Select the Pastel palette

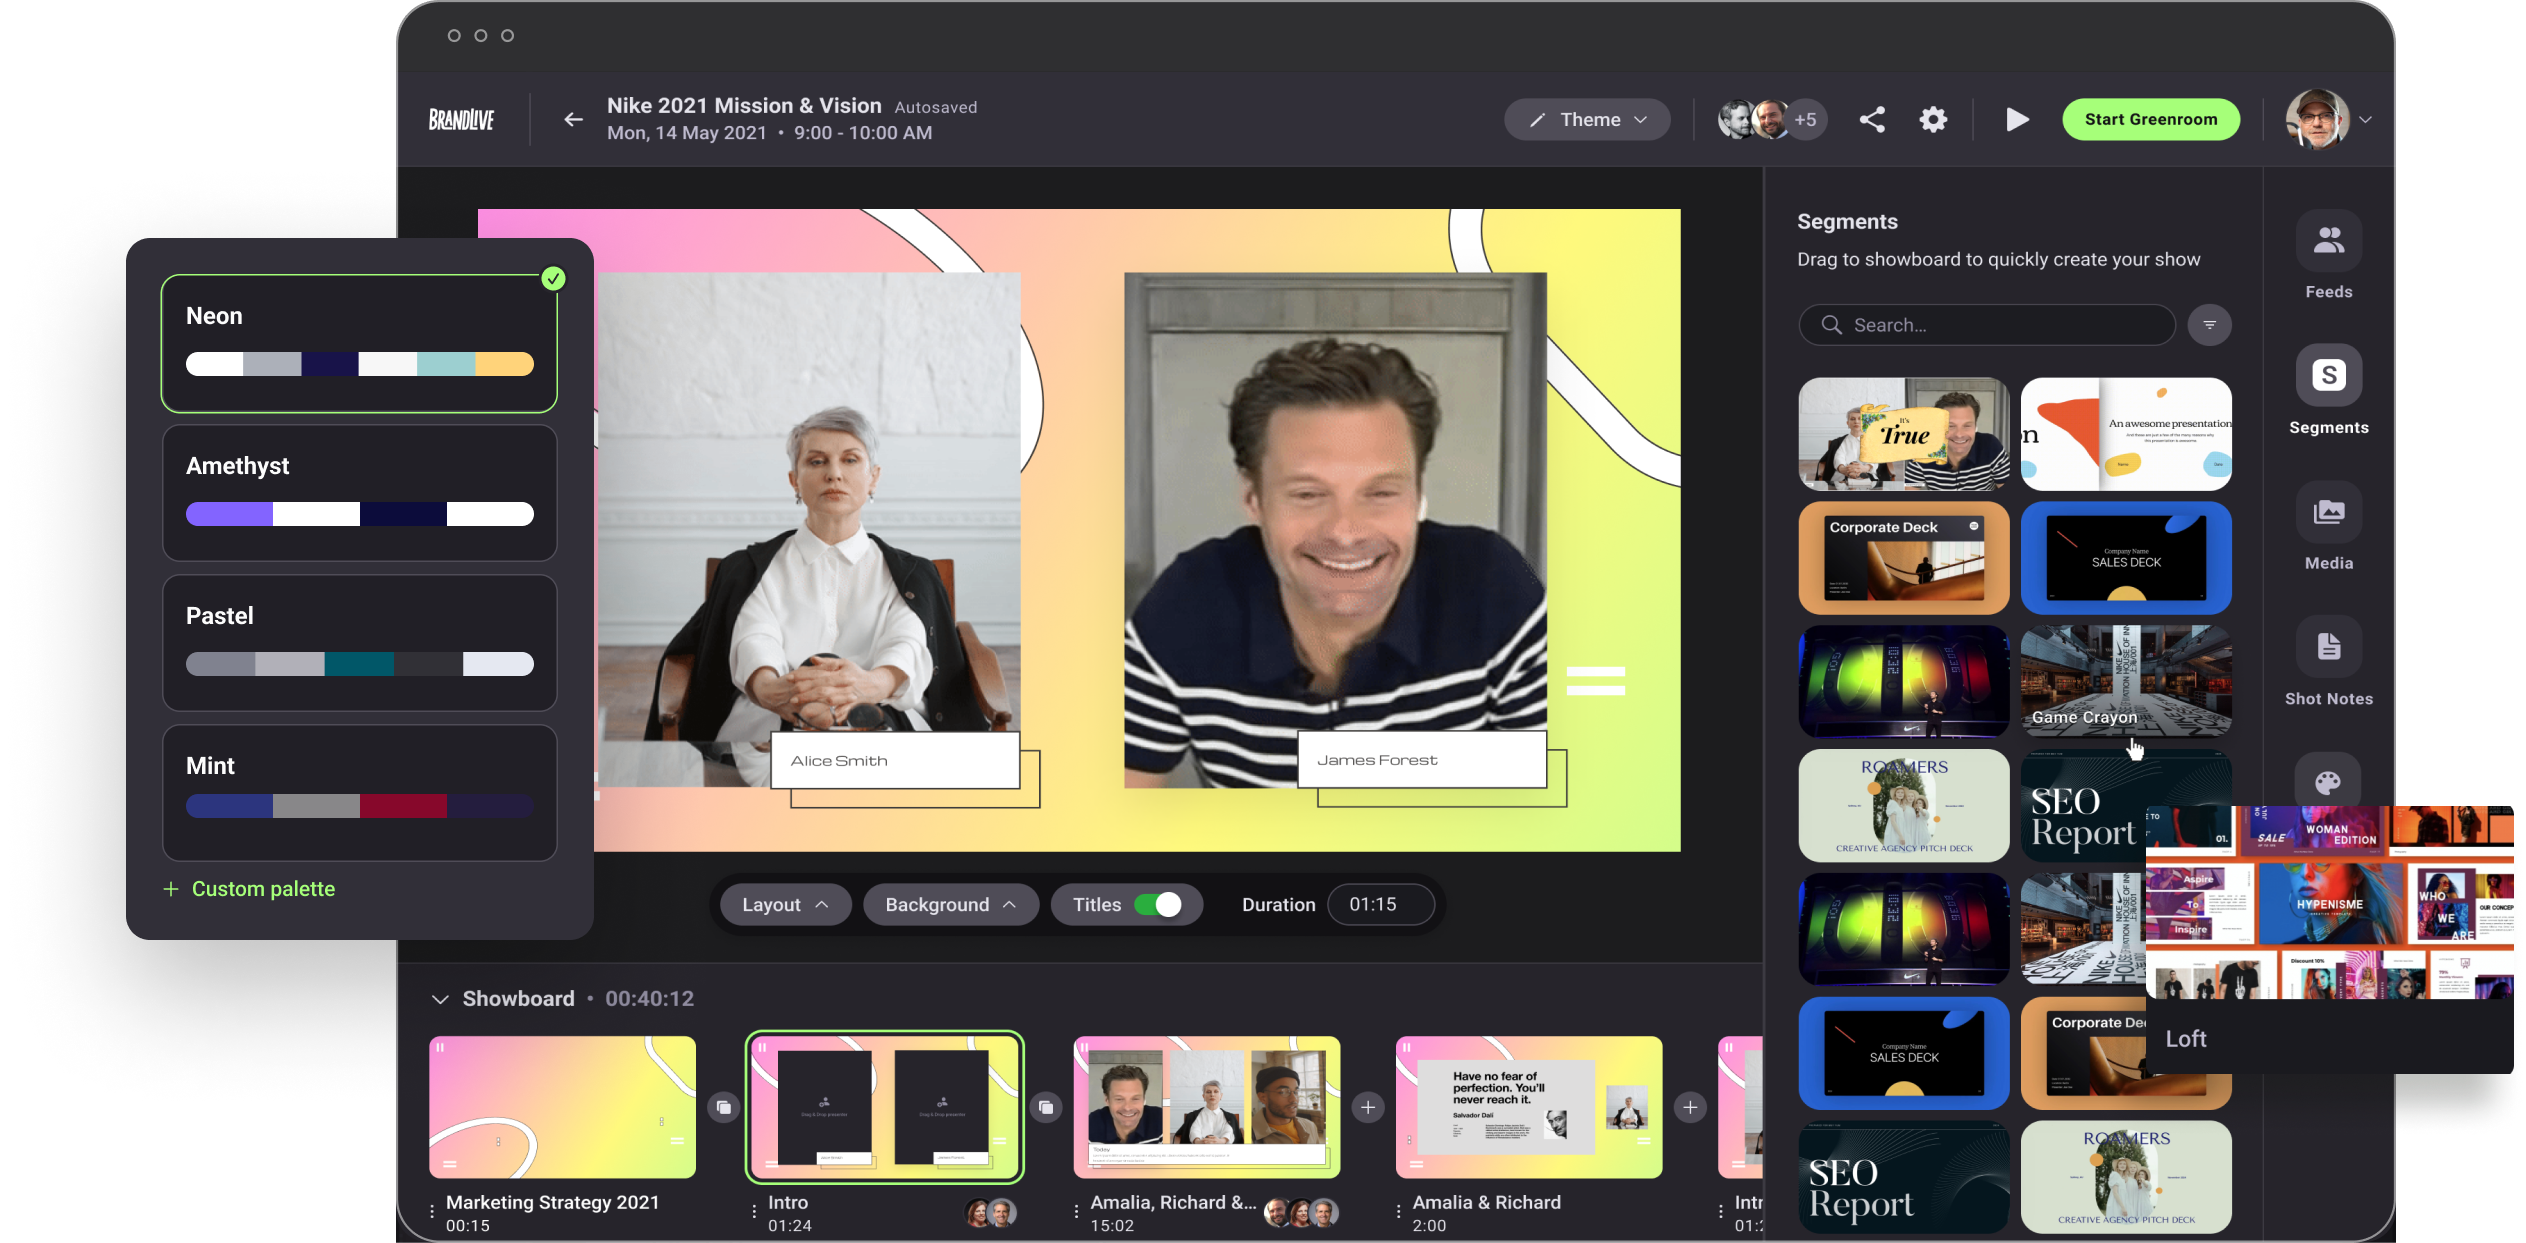tap(359, 640)
